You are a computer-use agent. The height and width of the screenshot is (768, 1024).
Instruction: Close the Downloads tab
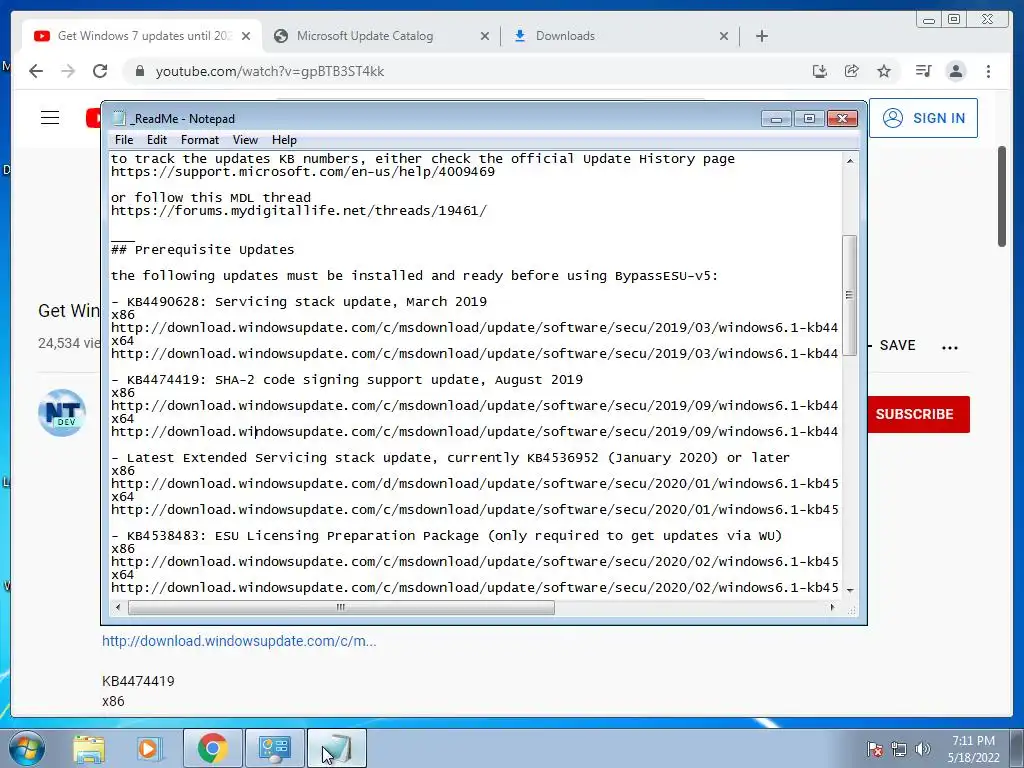724,36
